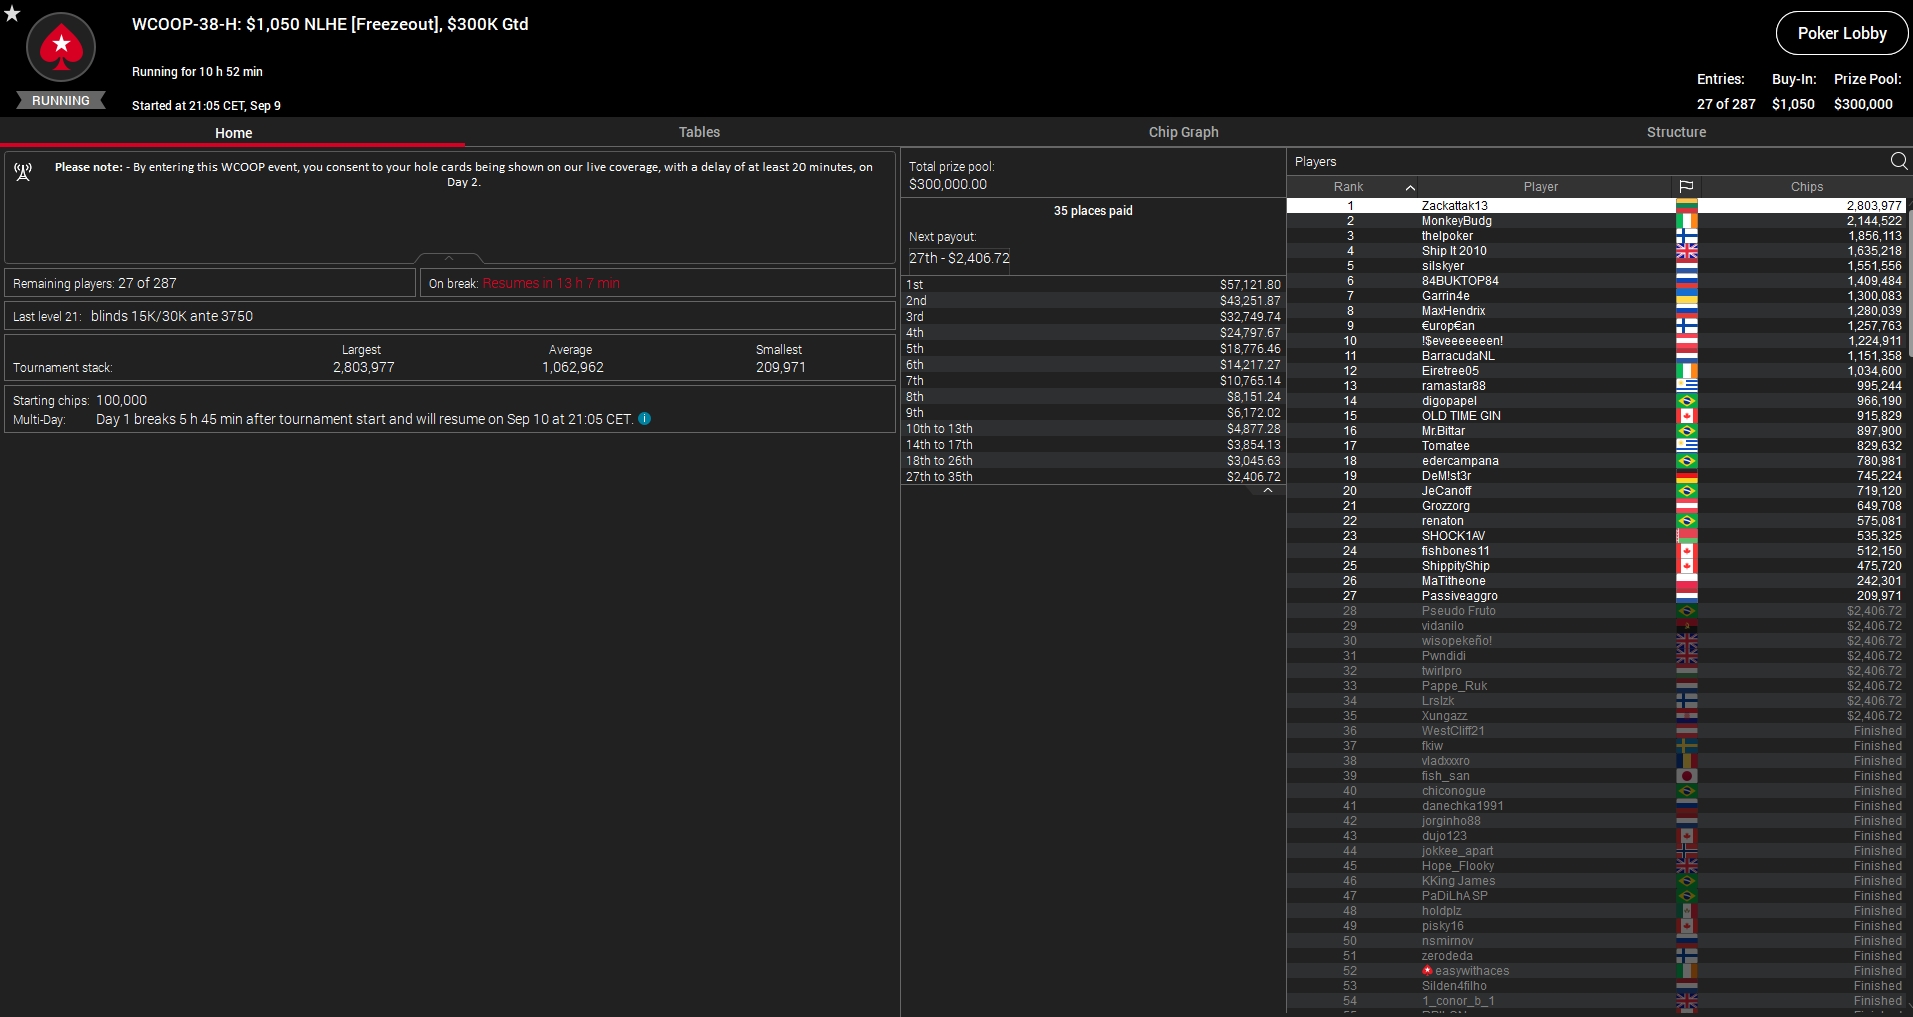Select player row edercampana
This screenshot has width=1913, height=1017.
(1595, 461)
